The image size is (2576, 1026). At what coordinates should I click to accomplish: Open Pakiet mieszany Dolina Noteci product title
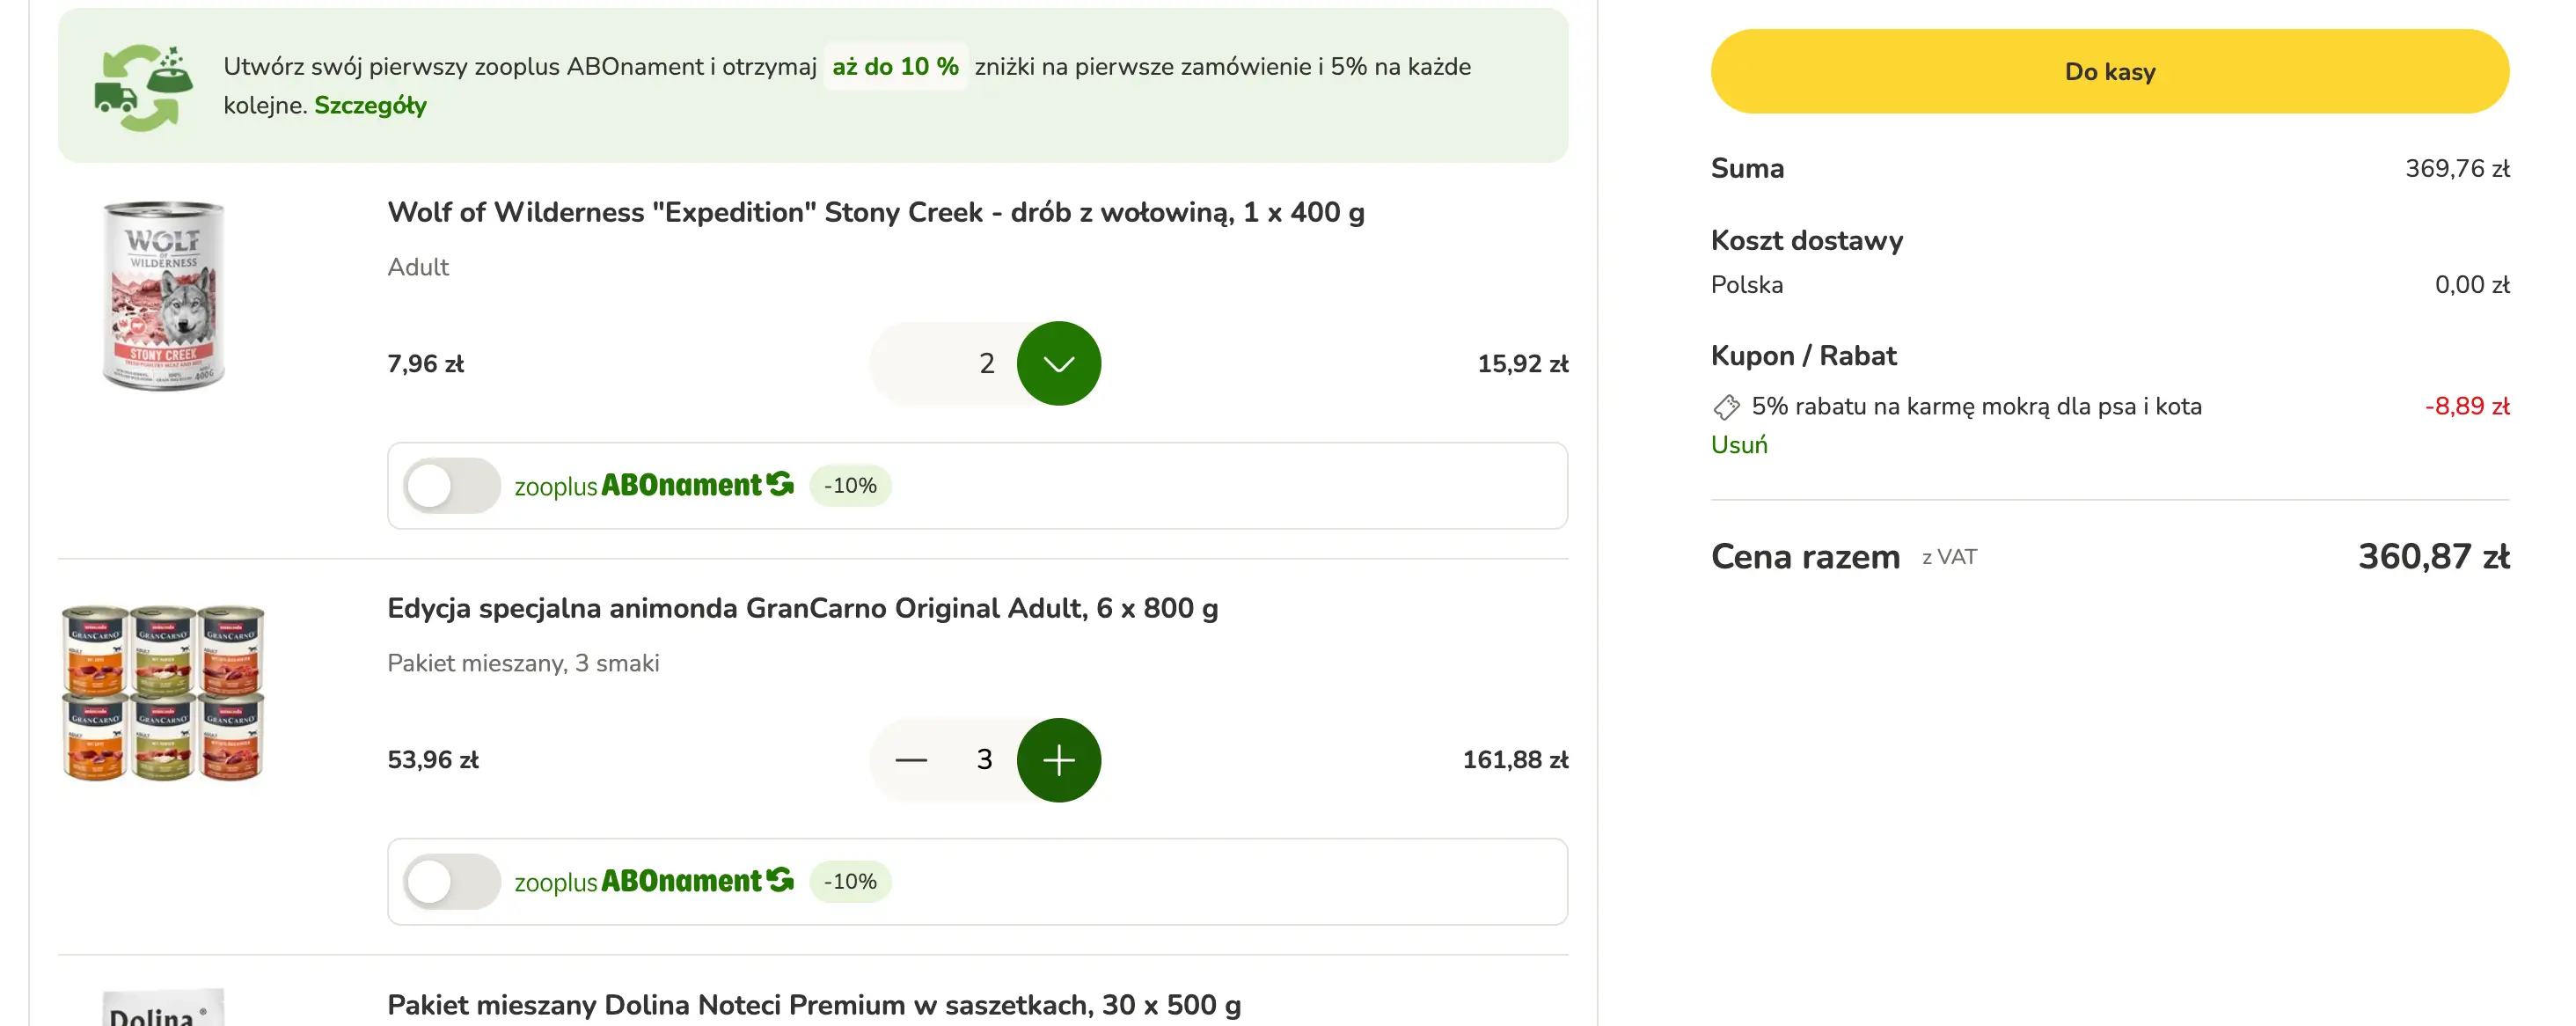coord(813,1004)
